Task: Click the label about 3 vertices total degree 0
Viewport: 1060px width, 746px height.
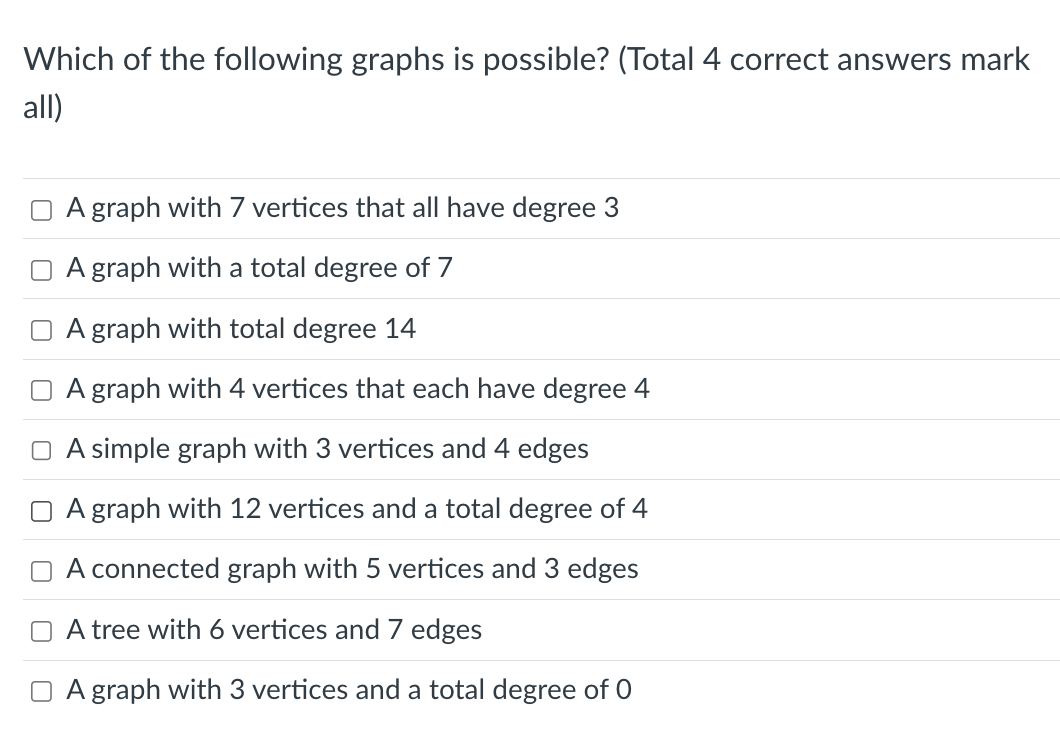Action: pos(348,689)
